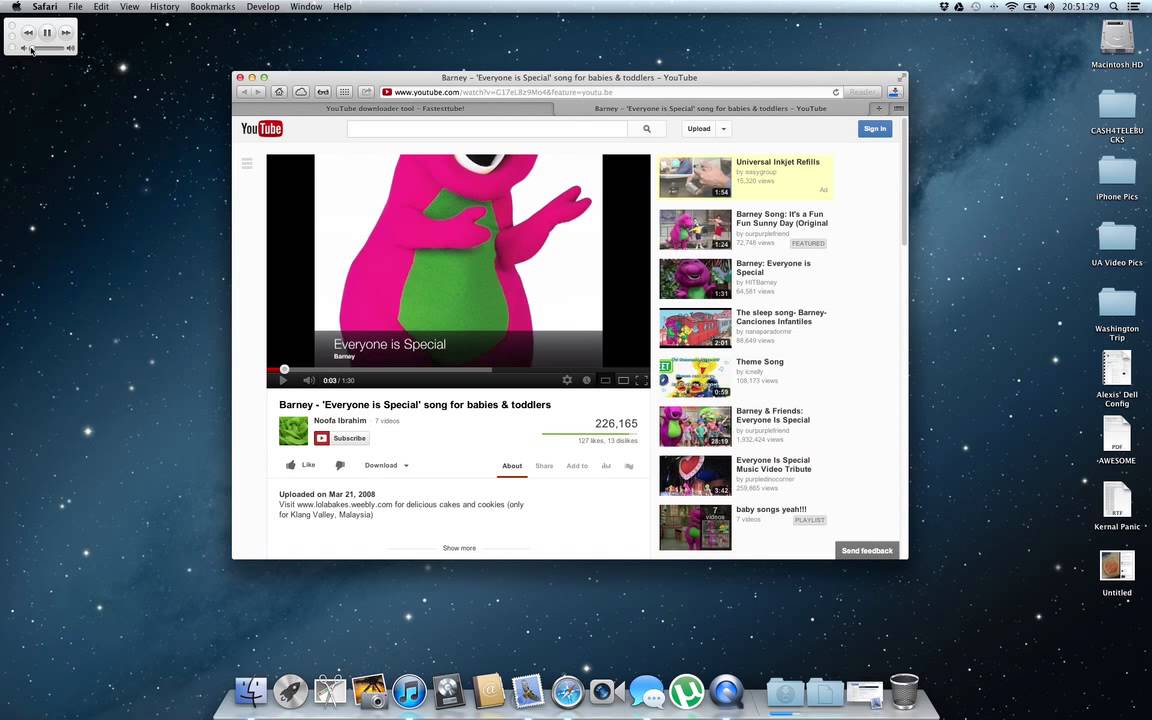Enter fullscreen in the video player
Screen dimensions: 1152x720
point(641,380)
